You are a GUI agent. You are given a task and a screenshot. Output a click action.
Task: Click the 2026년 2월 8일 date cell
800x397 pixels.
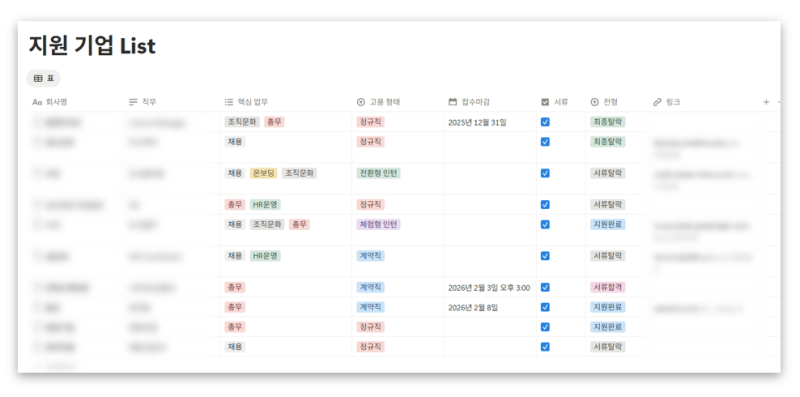coord(473,308)
